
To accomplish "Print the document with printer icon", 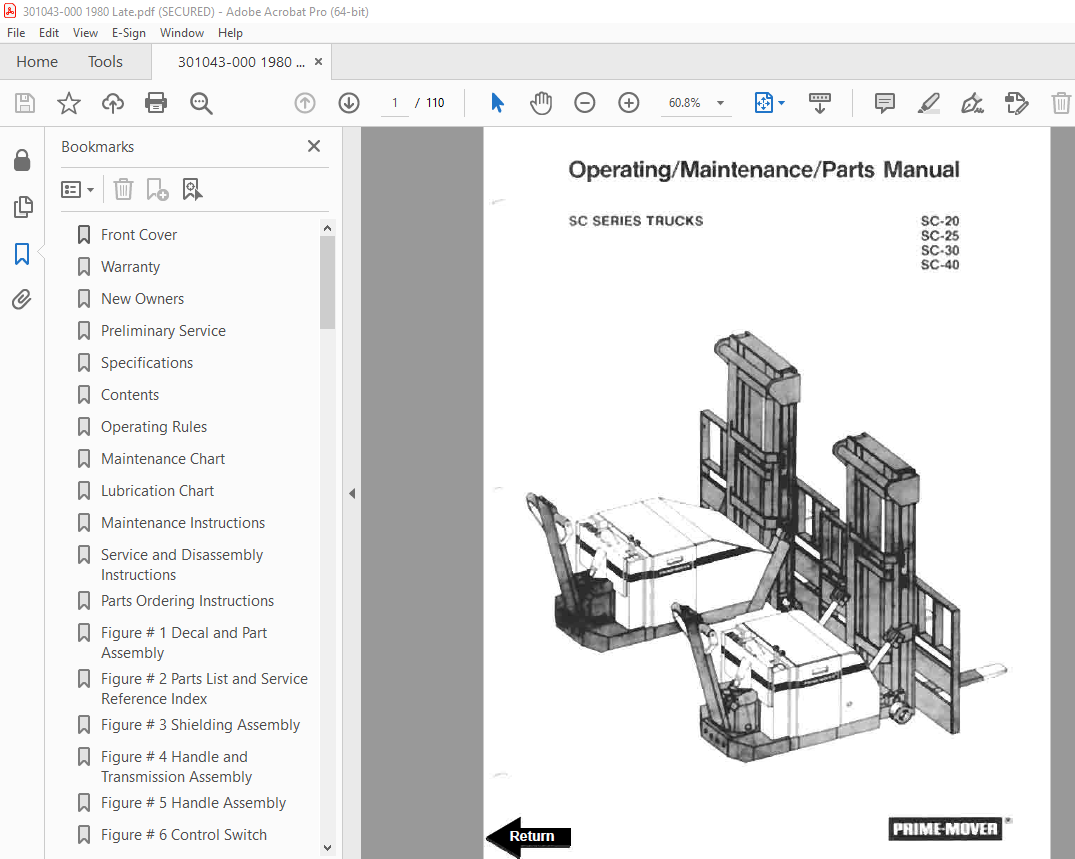I will click(x=156, y=103).
